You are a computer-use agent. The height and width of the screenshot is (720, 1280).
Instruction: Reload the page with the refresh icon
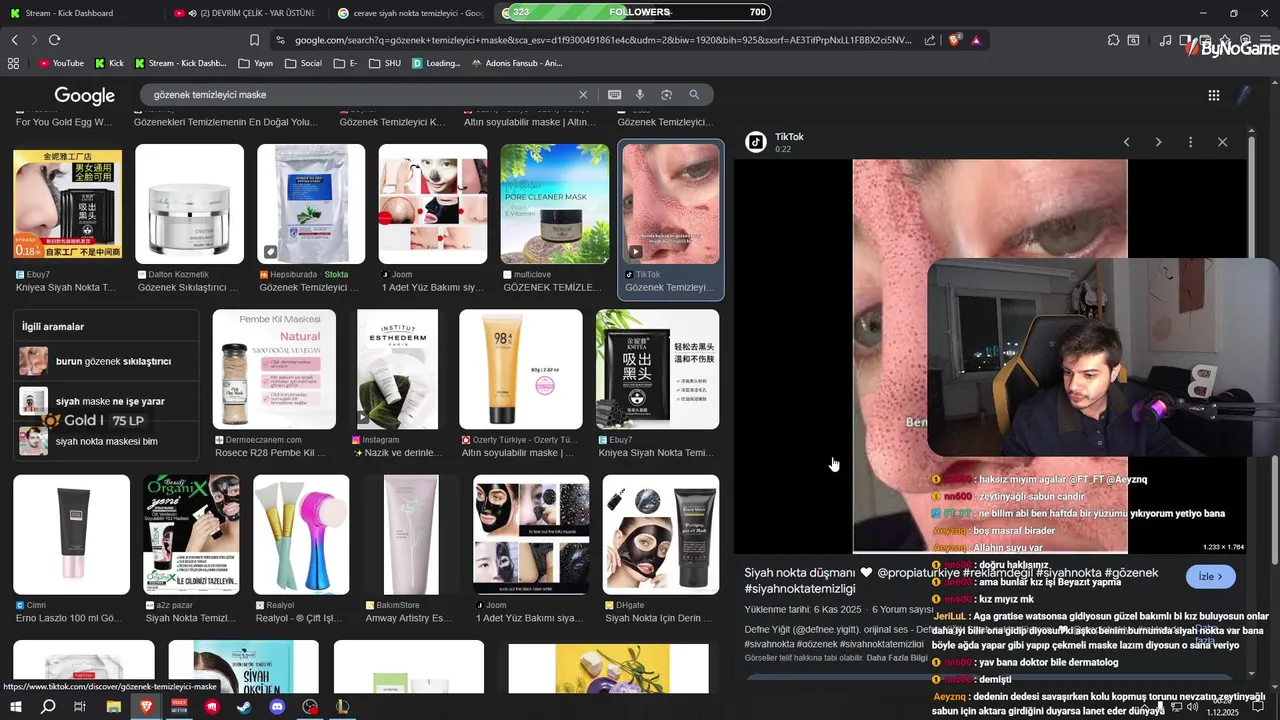coord(54,40)
